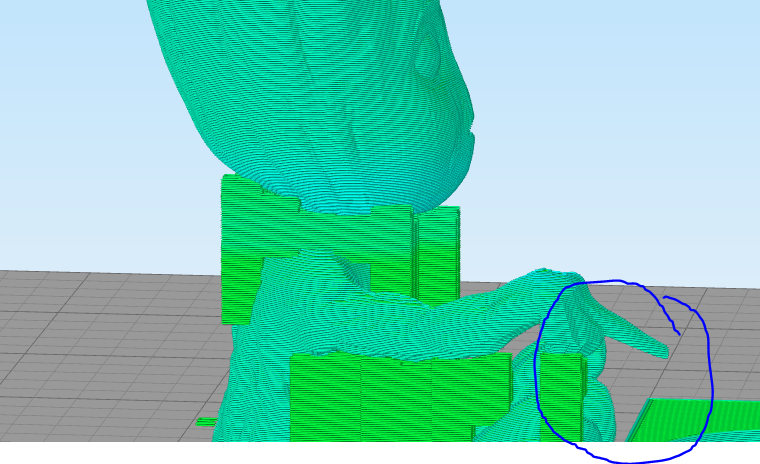Viewport: 760px width, 464px height.
Task: Click the tiny green skirt fragment beside the model base
Action: (x=206, y=422)
